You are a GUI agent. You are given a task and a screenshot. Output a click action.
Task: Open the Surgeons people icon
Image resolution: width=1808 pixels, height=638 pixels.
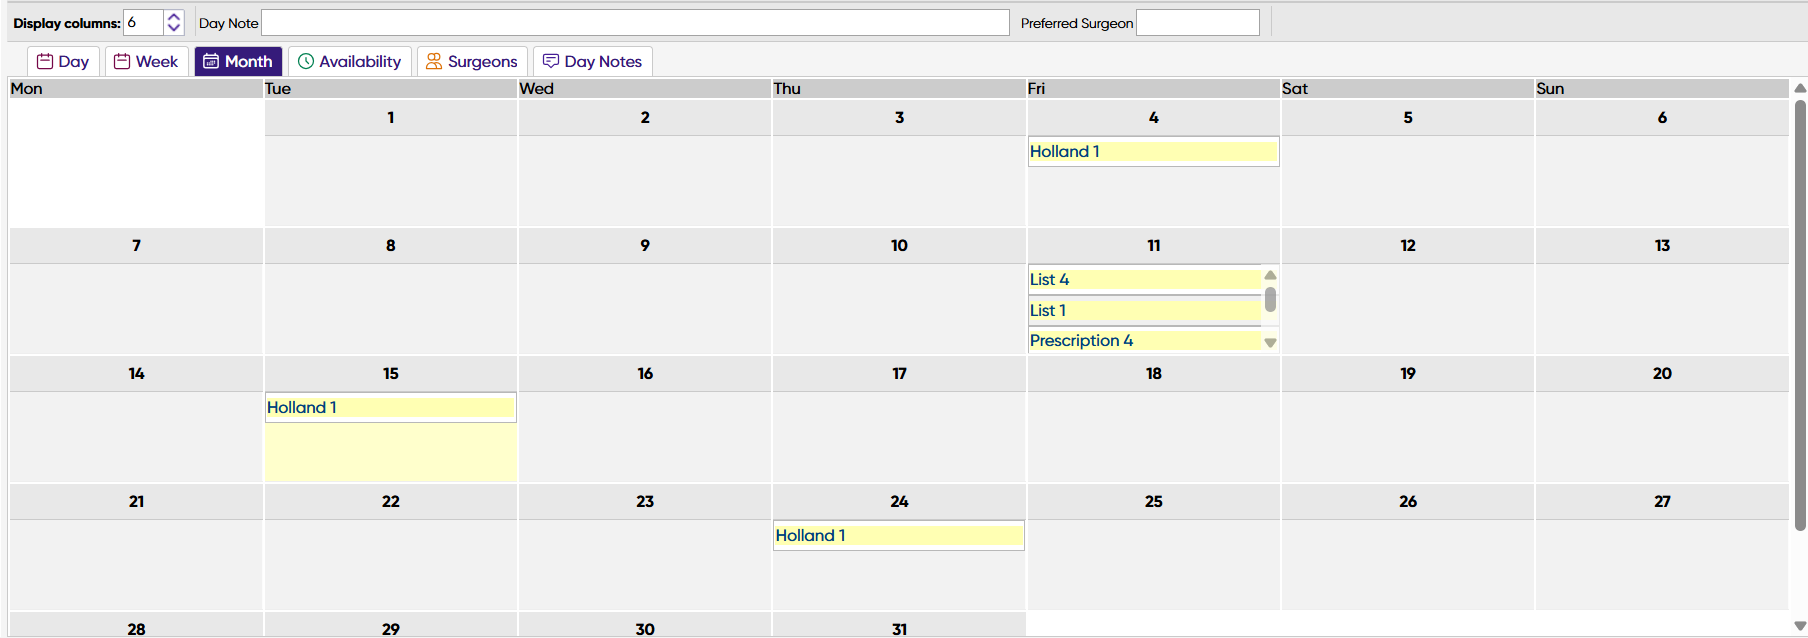tap(434, 61)
